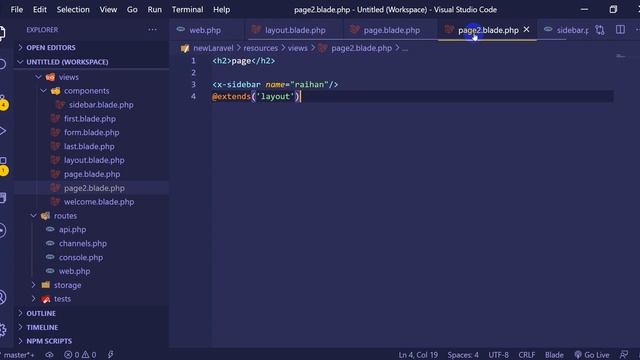Open the Edit menu

[x=40, y=9]
